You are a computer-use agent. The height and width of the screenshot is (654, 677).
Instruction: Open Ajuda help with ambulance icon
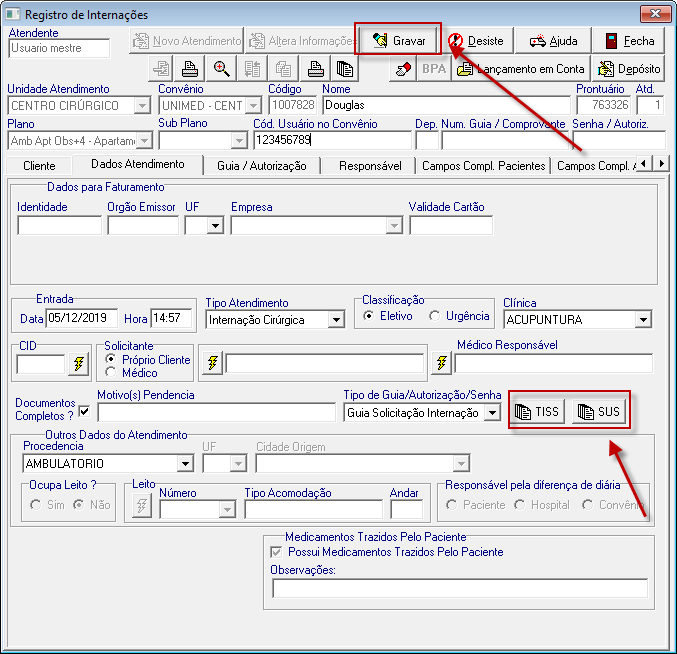point(553,41)
